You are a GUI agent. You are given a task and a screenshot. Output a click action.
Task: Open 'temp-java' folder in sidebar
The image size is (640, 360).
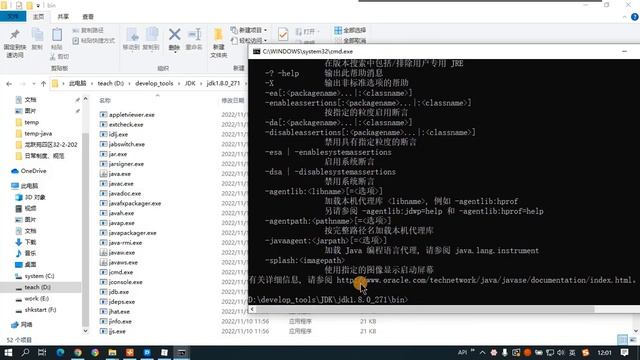coord(38,133)
